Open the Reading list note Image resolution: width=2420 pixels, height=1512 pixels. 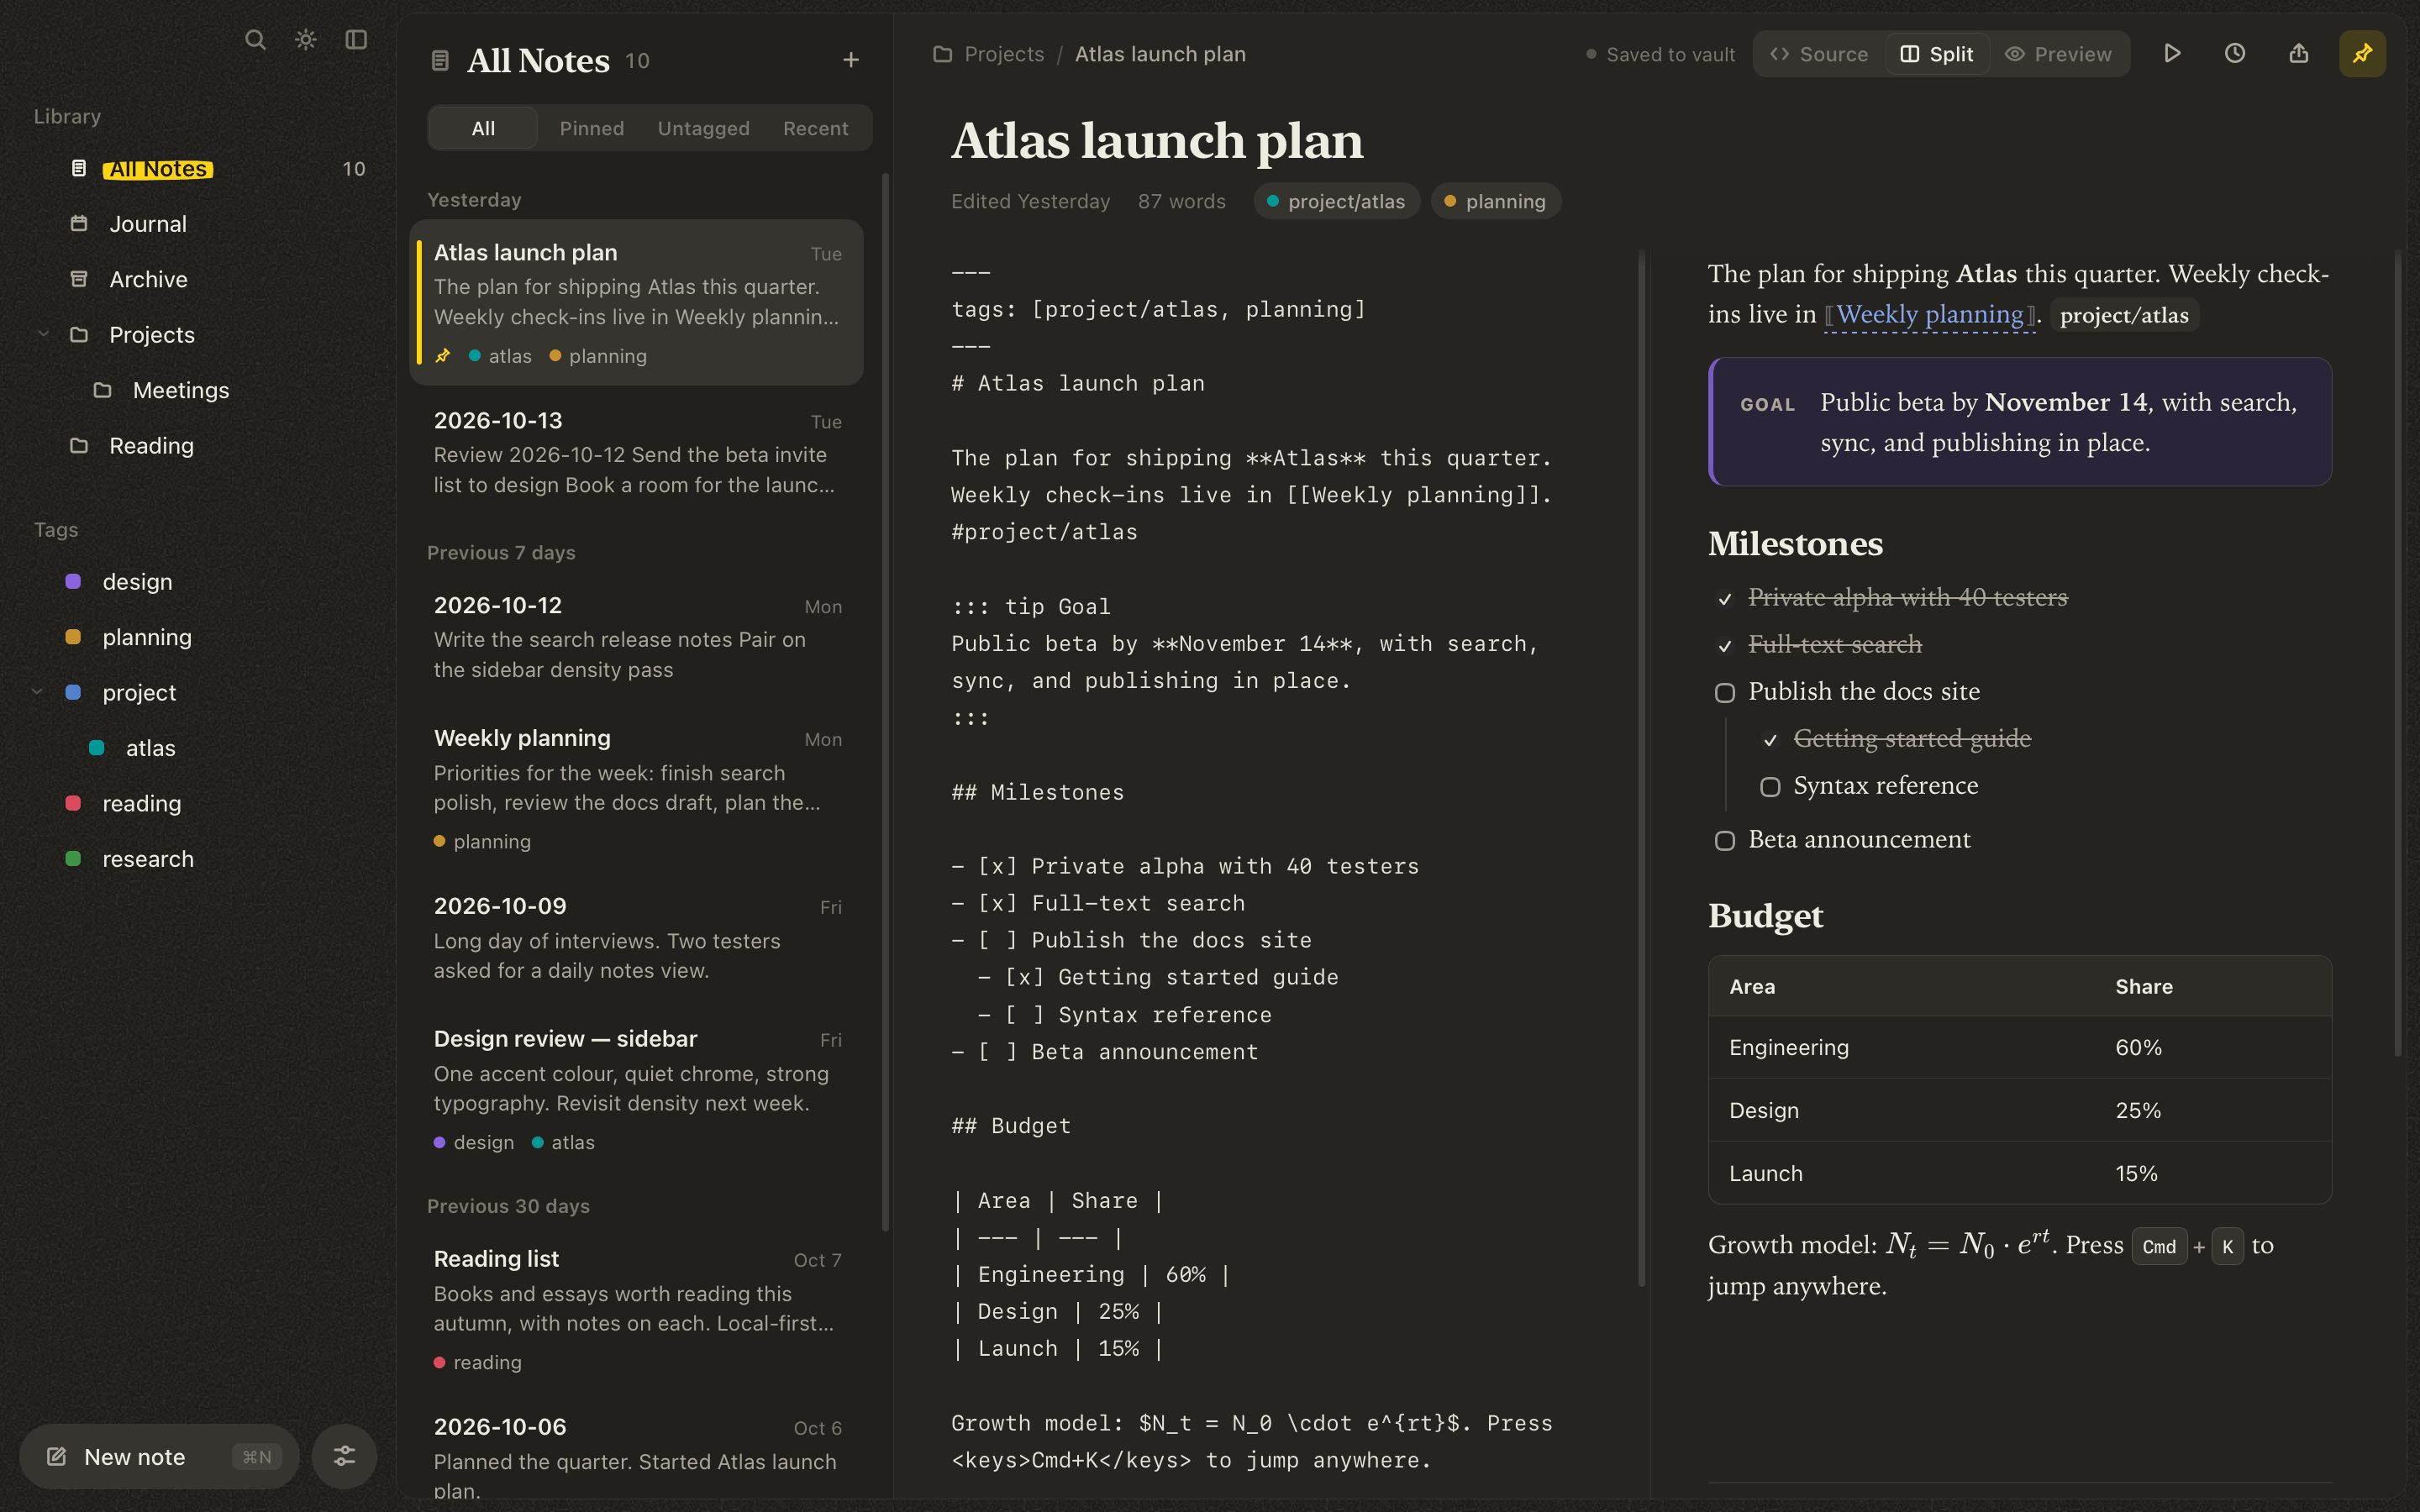pyautogui.click(x=636, y=1310)
